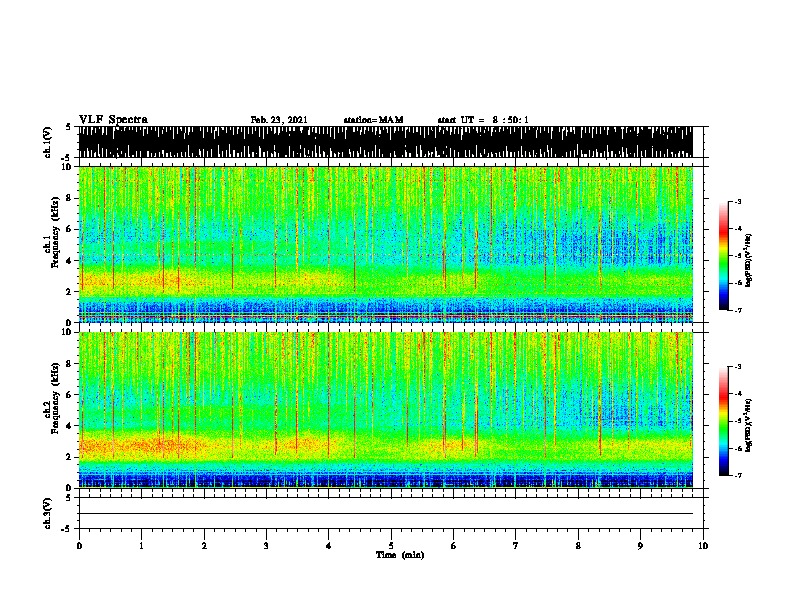Click time axis tick label "6"
Image resolution: width=792 pixels, height=612 pixels.
(x=453, y=546)
